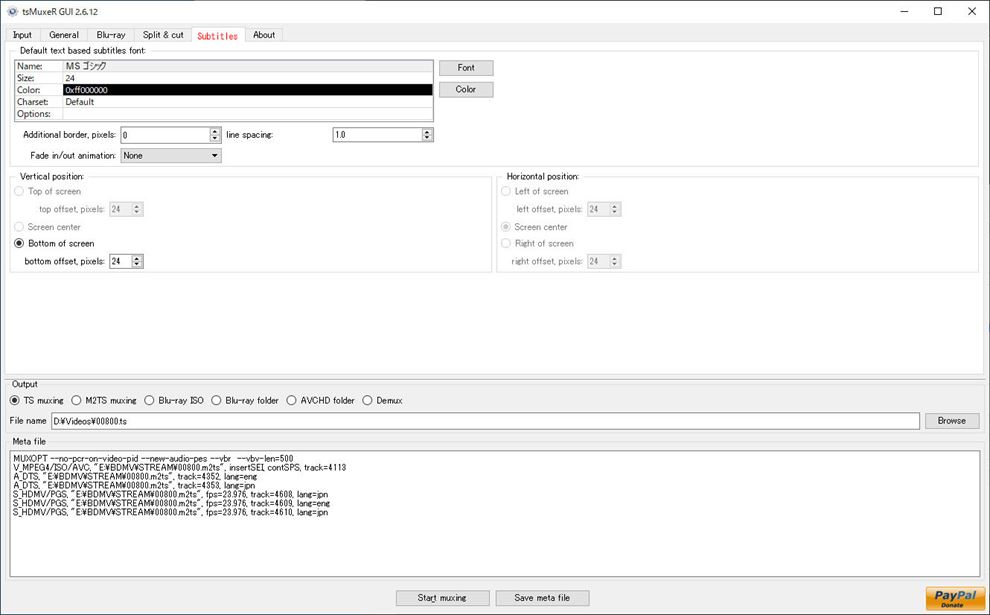The image size is (990, 615).
Task: Decrease the bottom offset pixels value
Action: [x=137, y=265]
